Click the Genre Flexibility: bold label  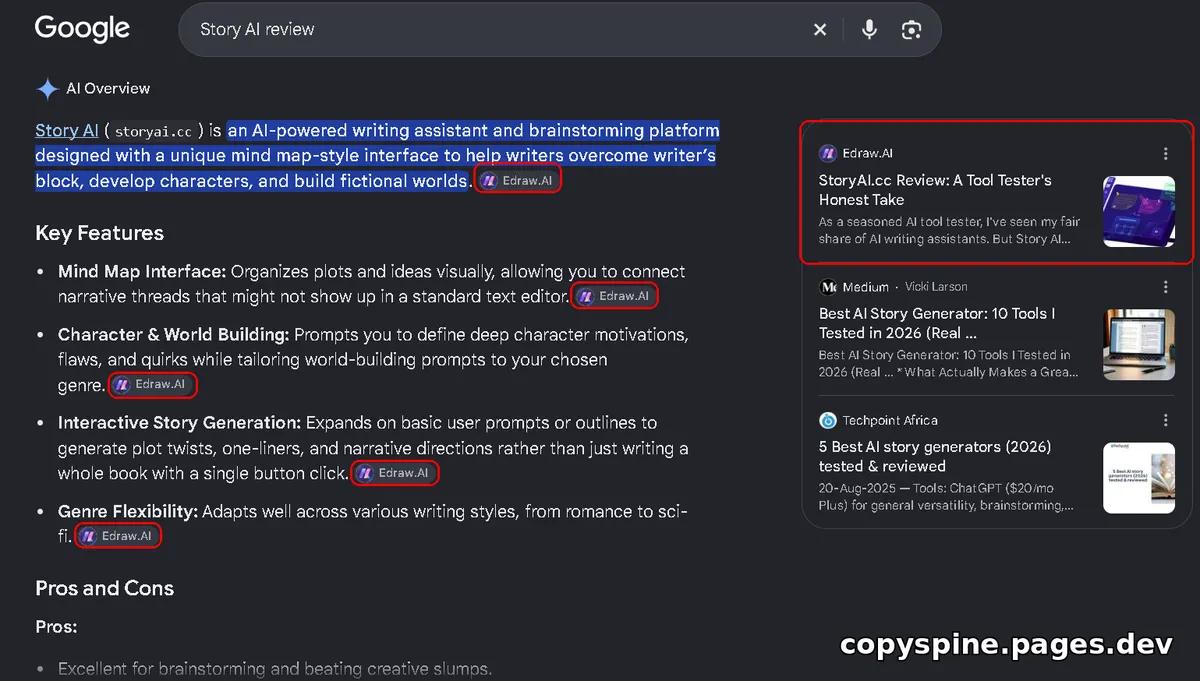tap(128, 512)
